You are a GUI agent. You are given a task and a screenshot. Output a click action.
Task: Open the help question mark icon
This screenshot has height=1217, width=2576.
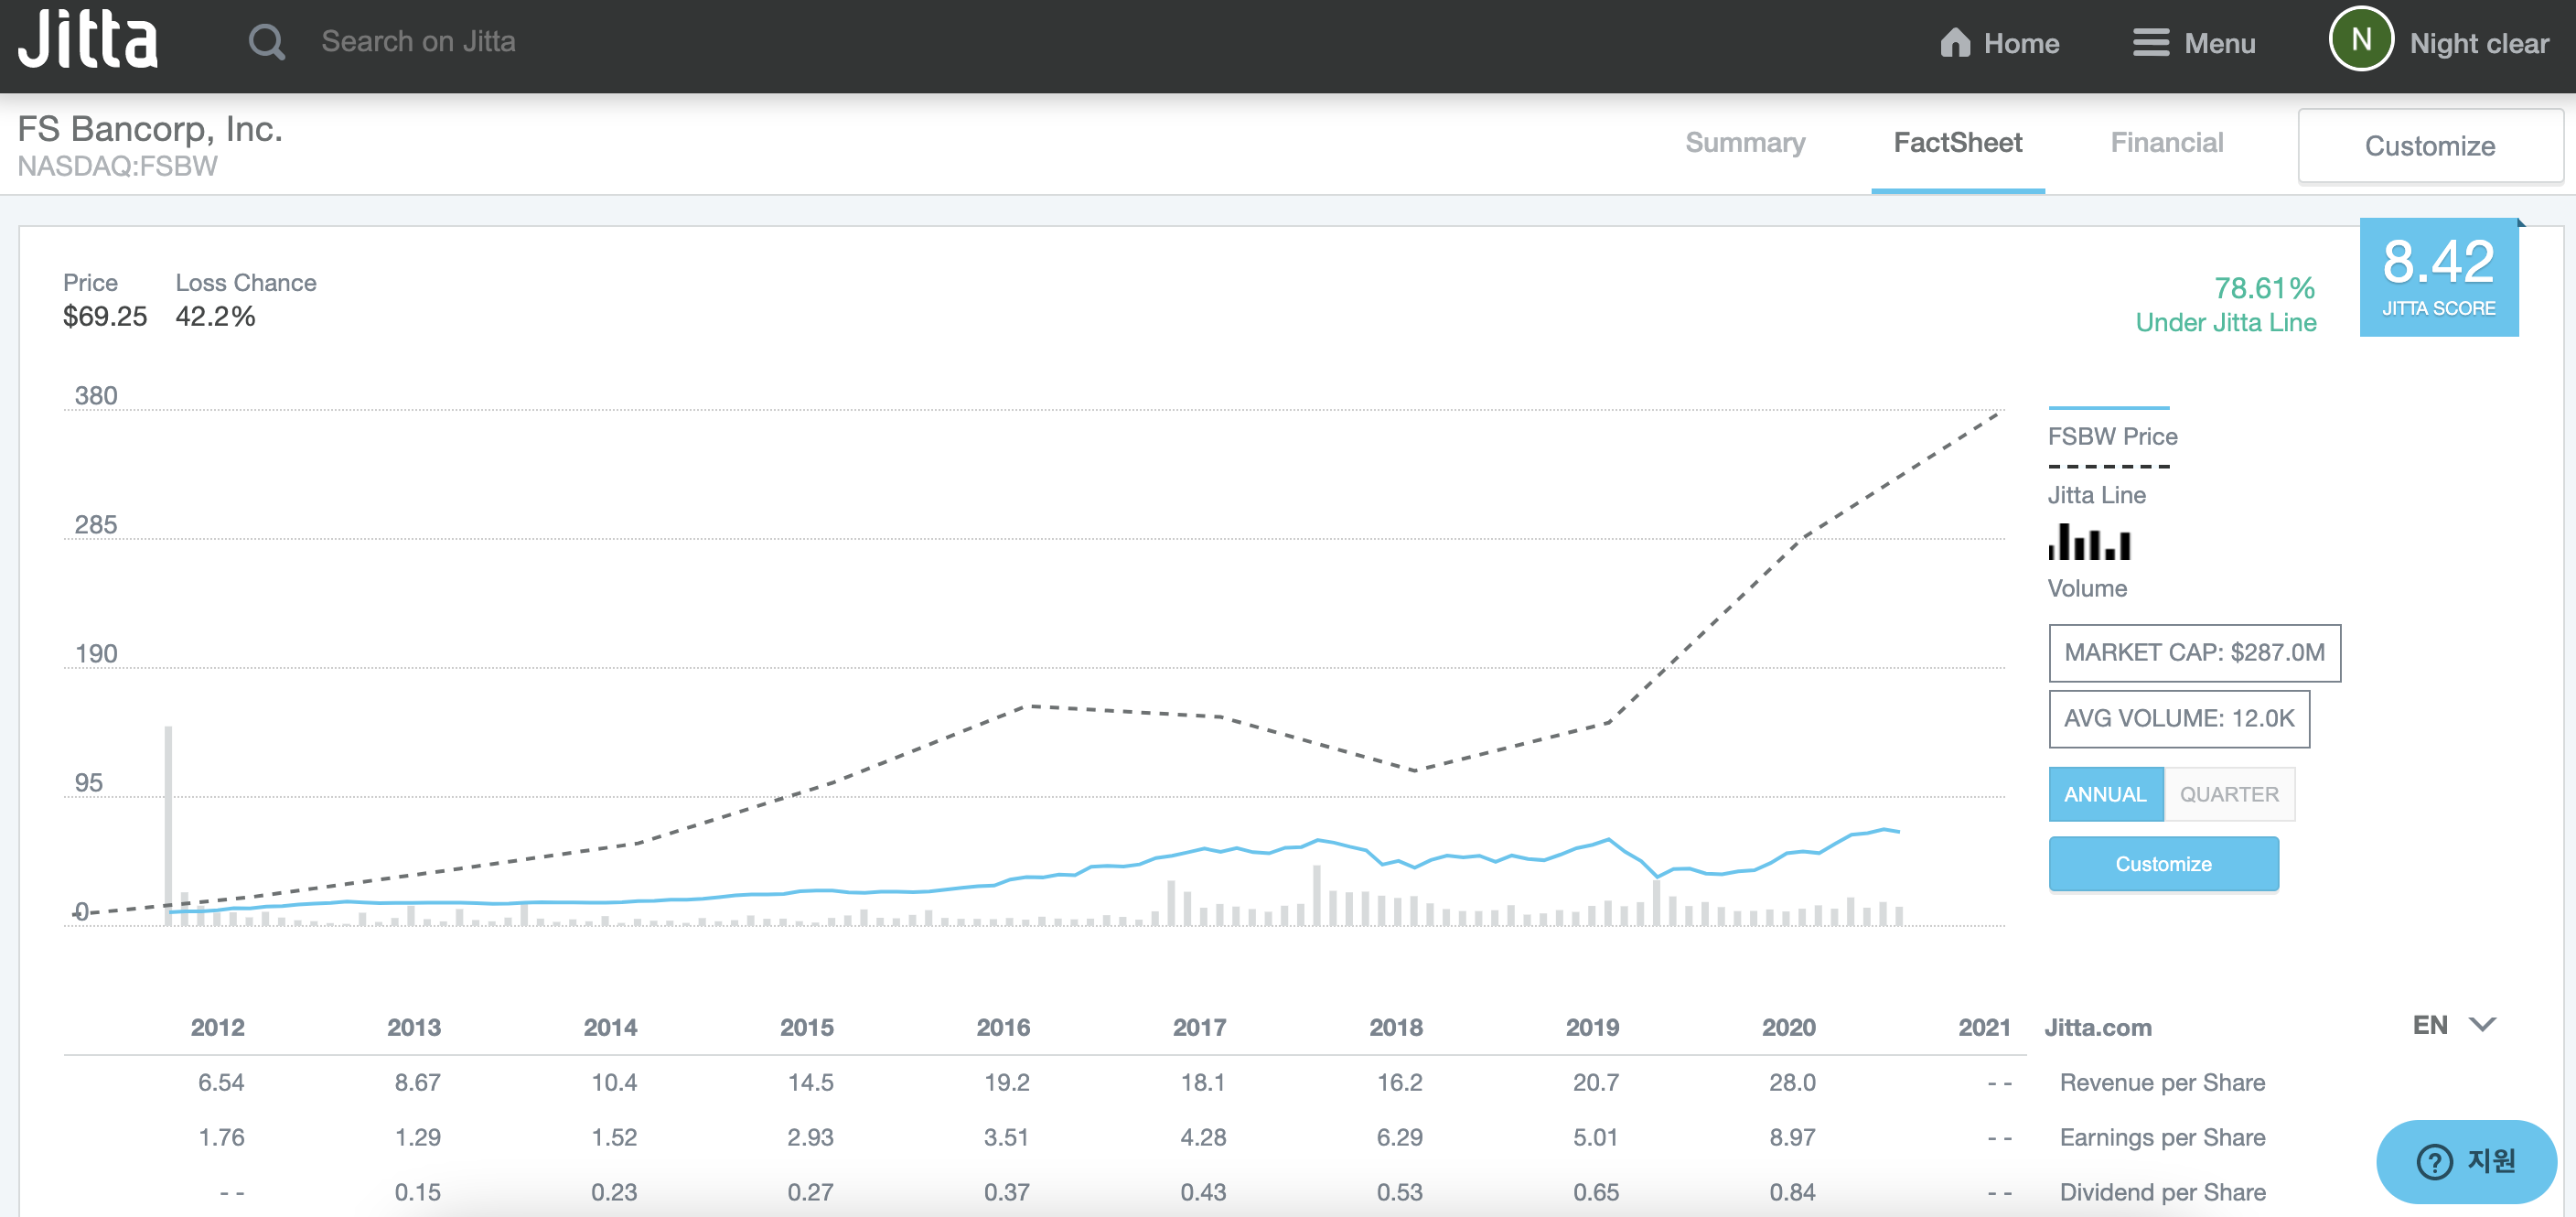[x=2434, y=1161]
